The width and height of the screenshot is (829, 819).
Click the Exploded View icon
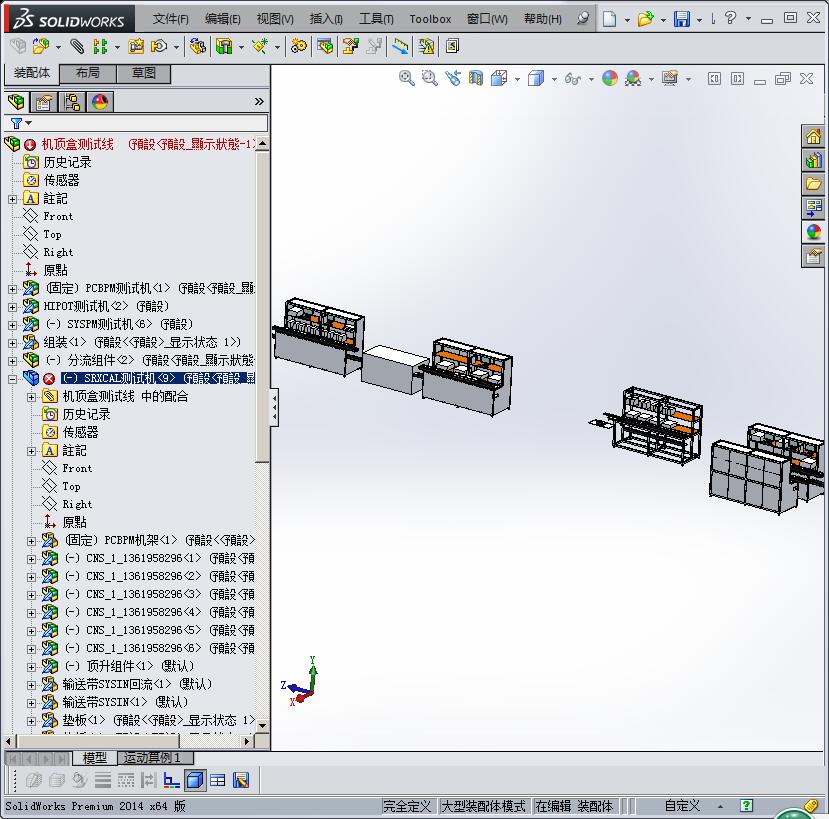[x=351, y=47]
